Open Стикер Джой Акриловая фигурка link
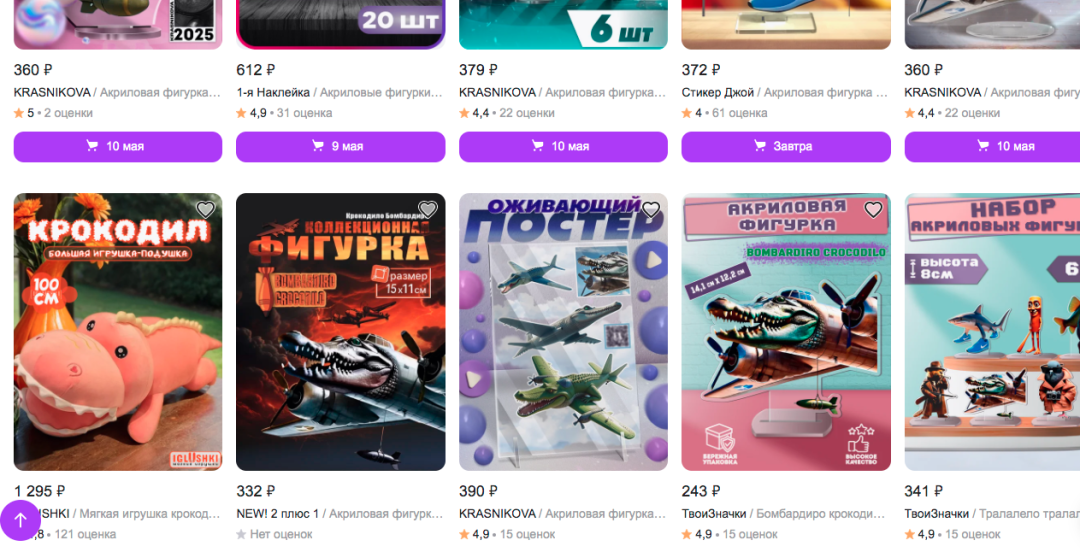The width and height of the screenshot is (1080, 552). click(x=786, y=92)
